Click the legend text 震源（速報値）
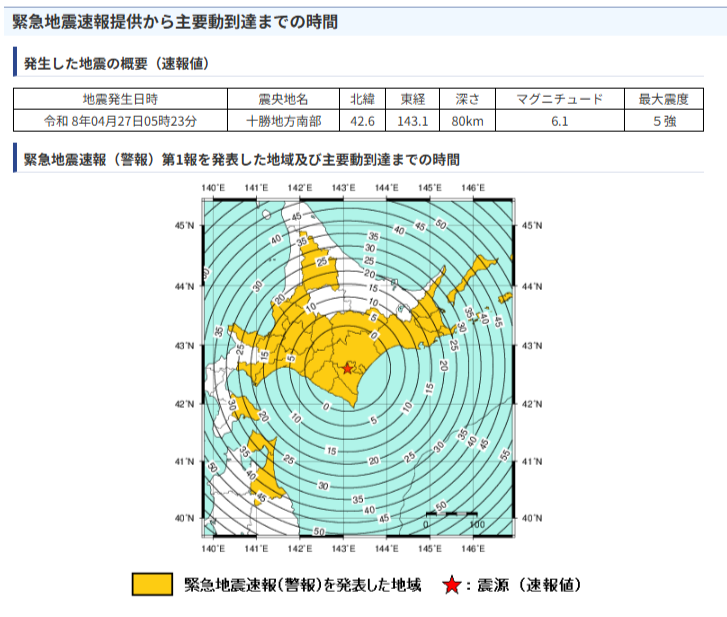This screenshot has width=727, height=617. point(529,585)
